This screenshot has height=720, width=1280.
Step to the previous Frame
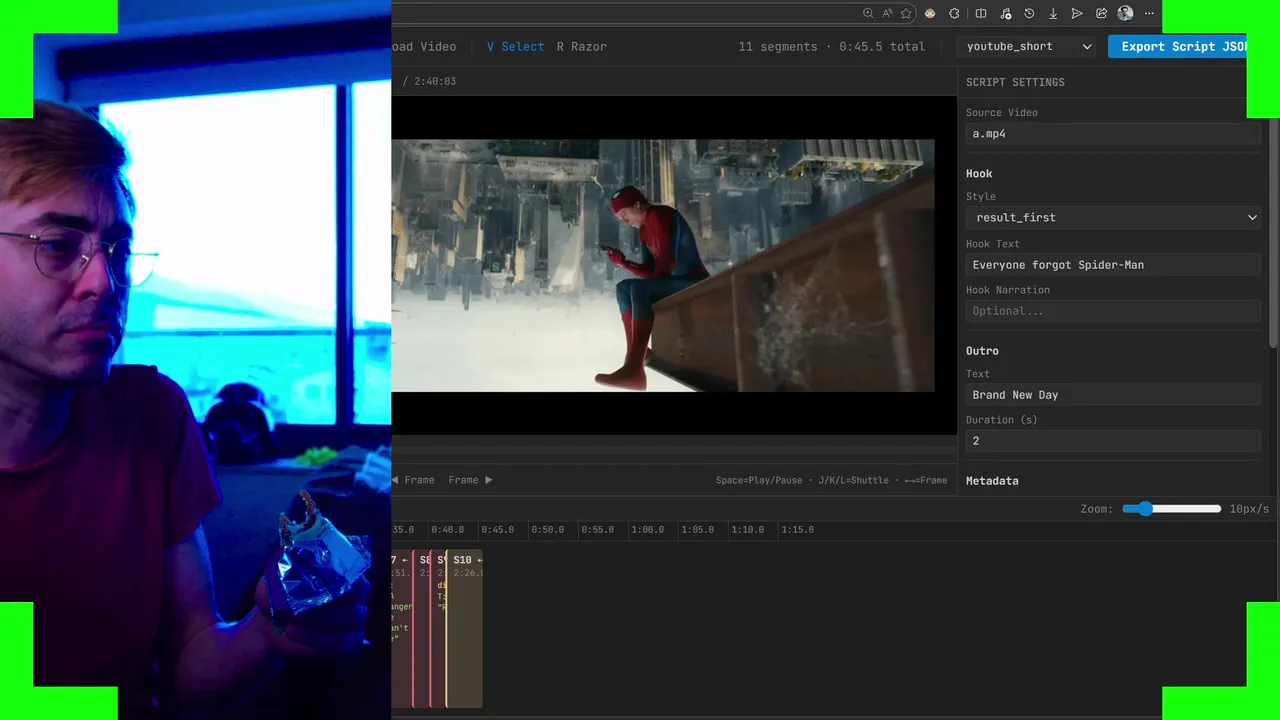413,480
